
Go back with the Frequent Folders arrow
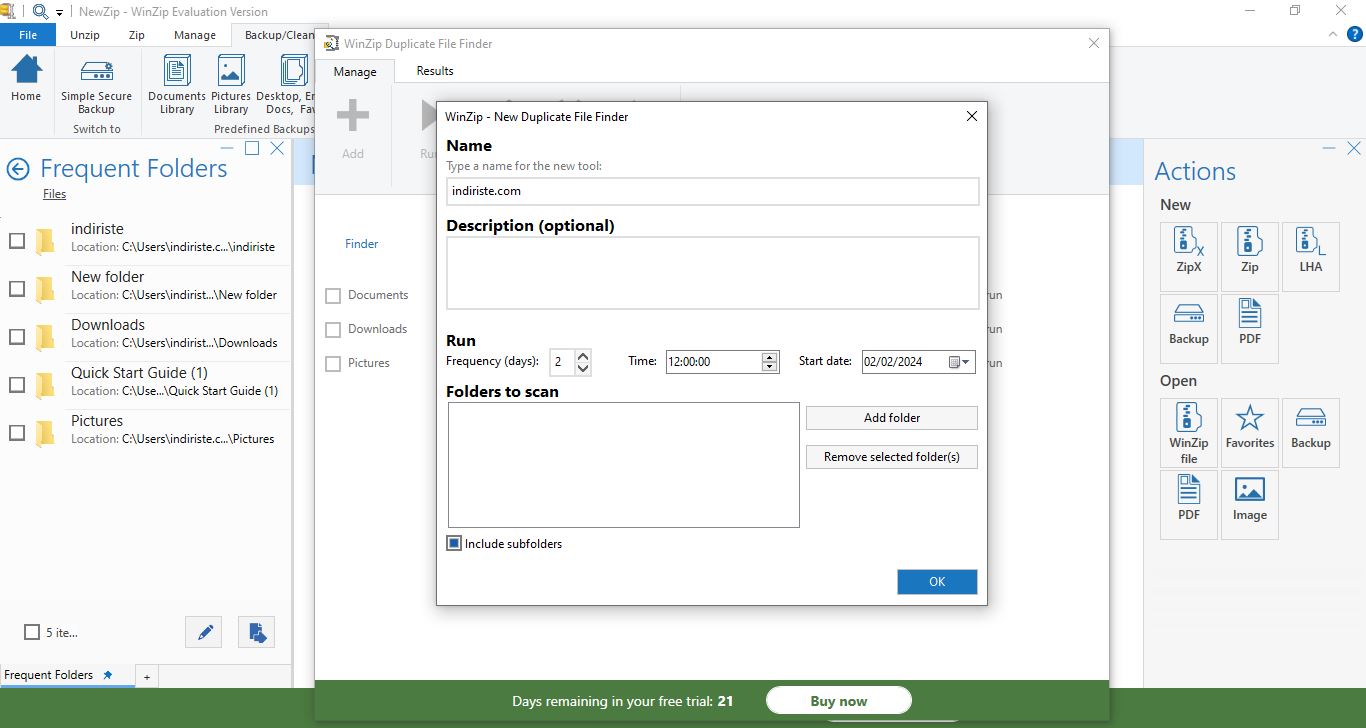click(18, 169)
